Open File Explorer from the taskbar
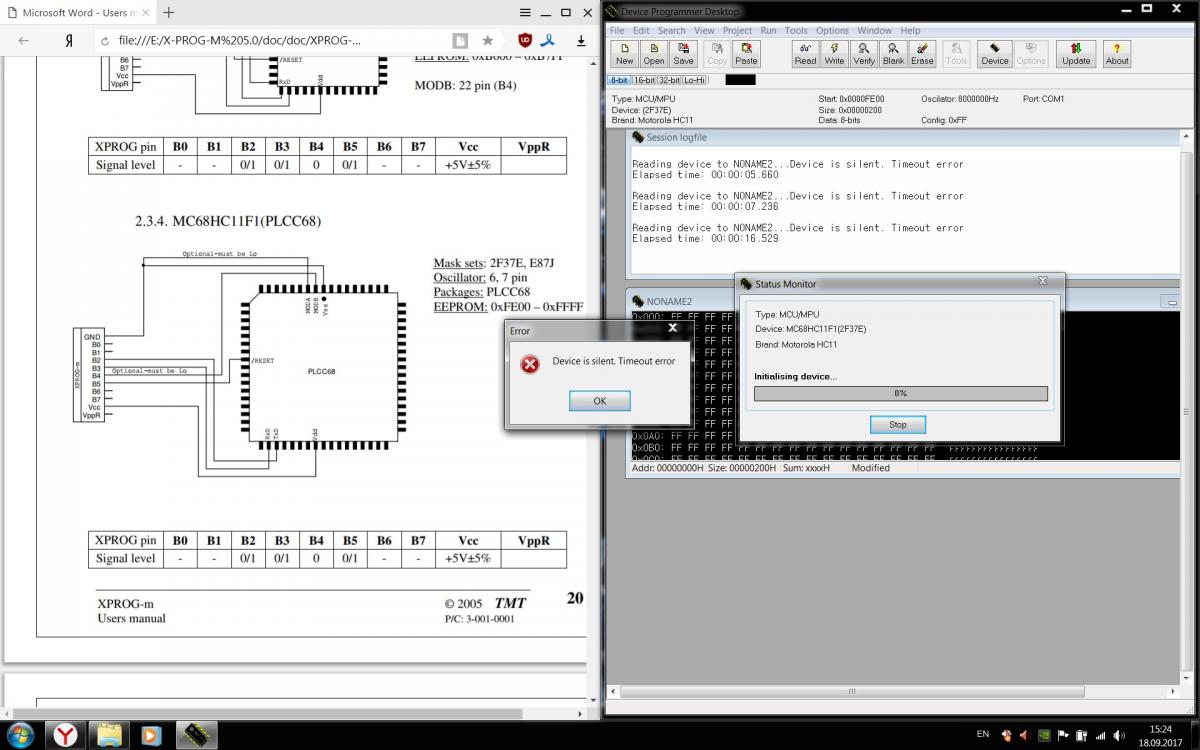The image size is (1200, 750). pyautogui.click(x=109, y=735)
